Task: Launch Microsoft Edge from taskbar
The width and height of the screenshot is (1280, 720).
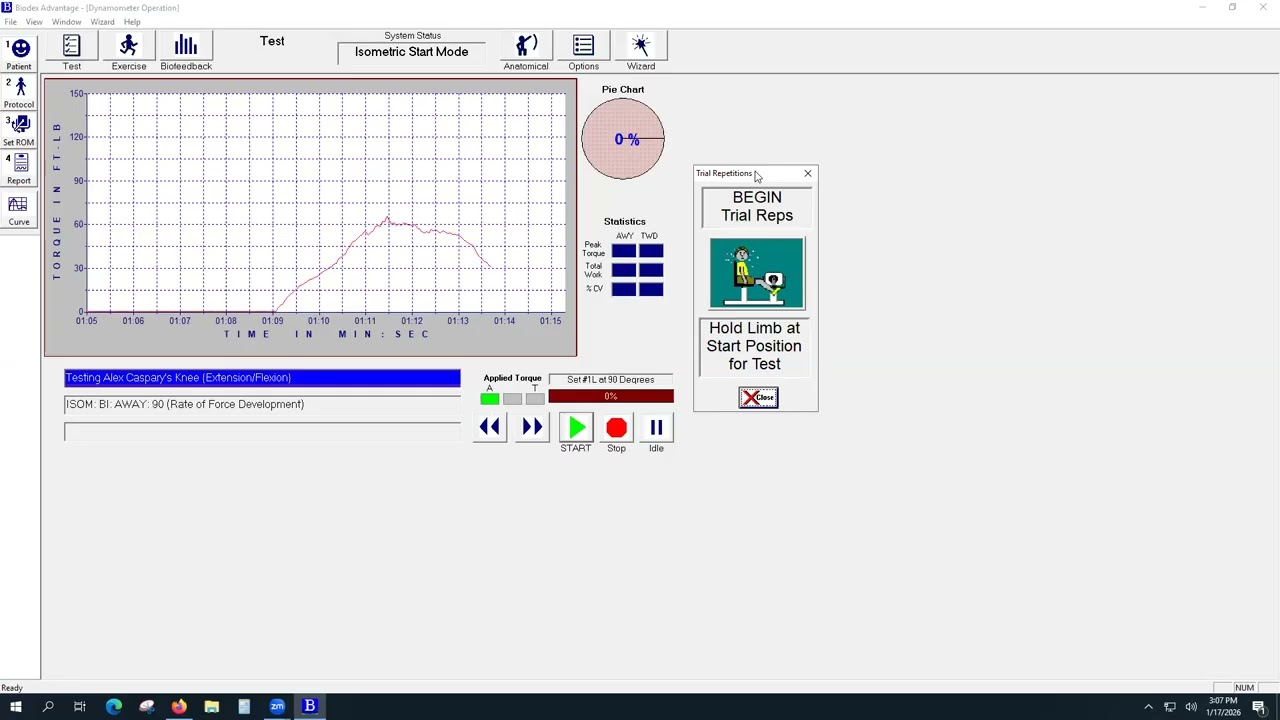Action: point(113,707)
